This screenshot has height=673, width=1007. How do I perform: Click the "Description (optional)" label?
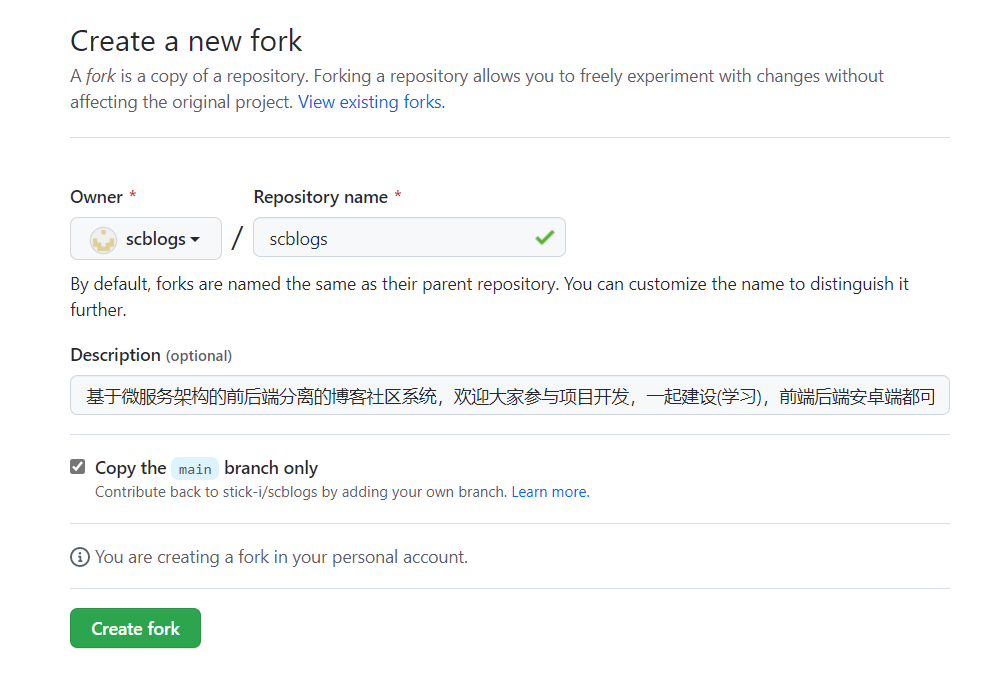151,355
